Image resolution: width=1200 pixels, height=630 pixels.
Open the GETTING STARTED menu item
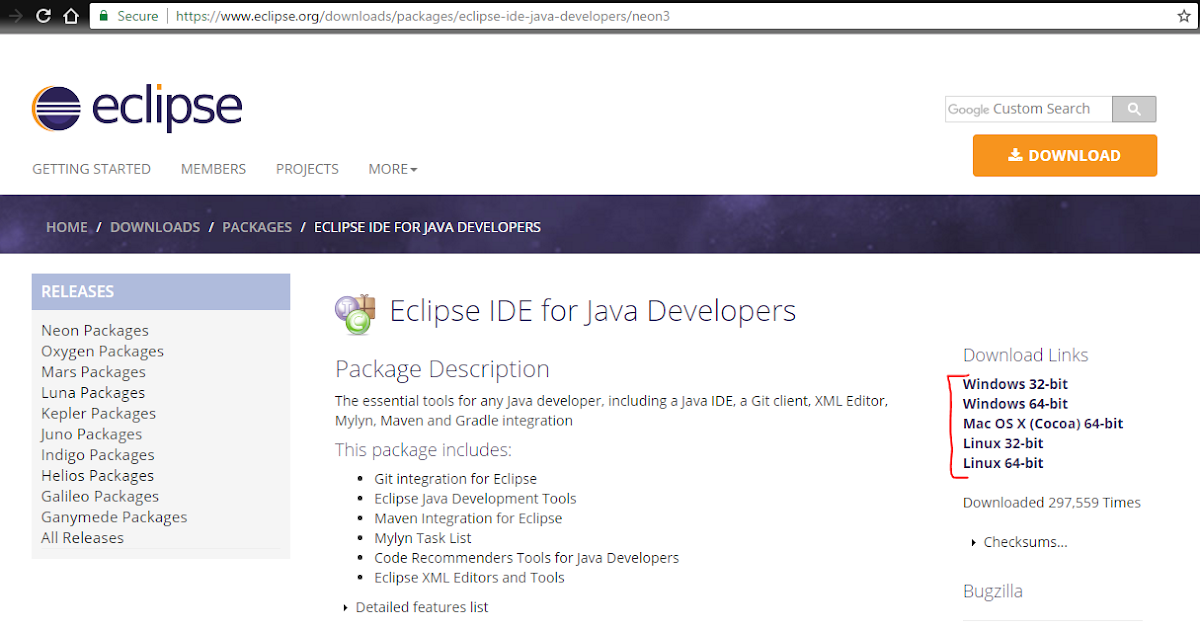(91, 169)
